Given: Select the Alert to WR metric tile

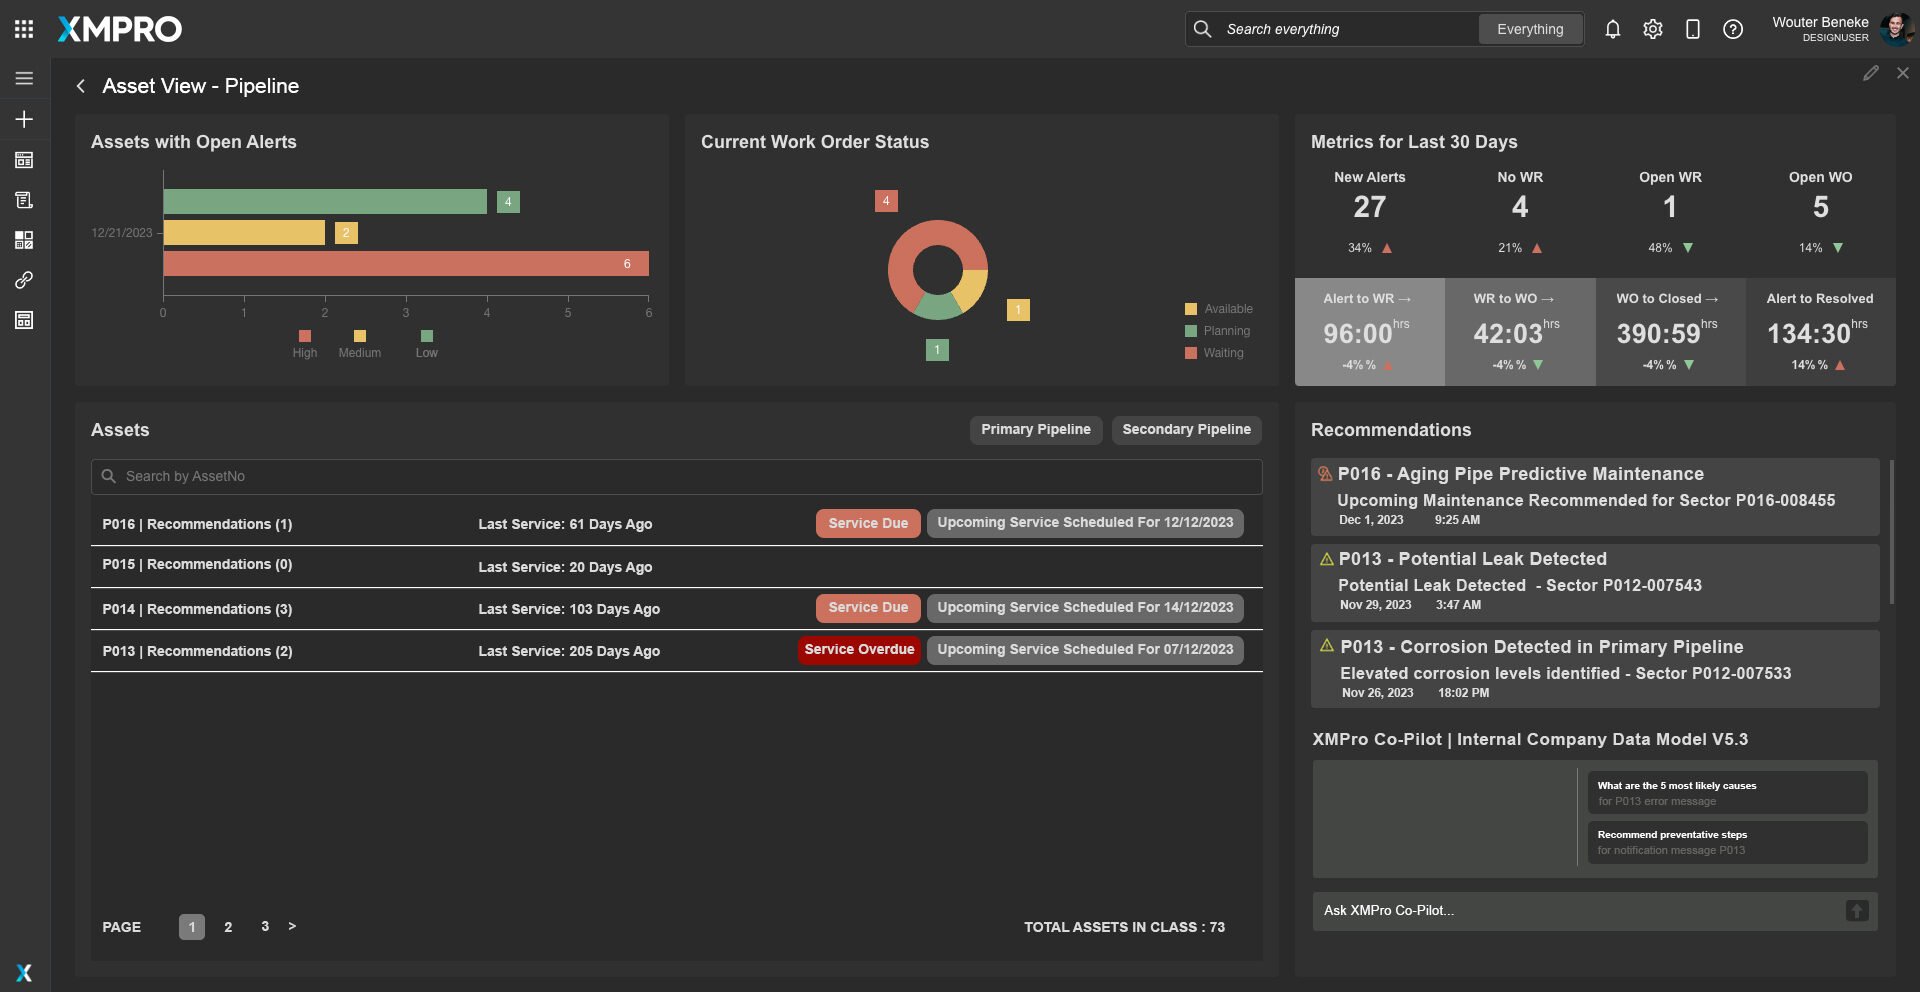Looking at the screenshot, I should point(1369,332).
